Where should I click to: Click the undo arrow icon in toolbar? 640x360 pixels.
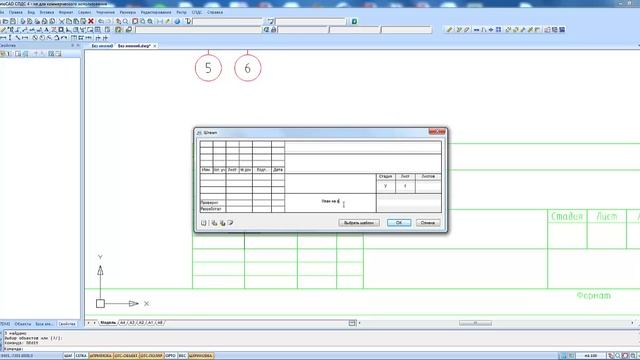(101, 21)
